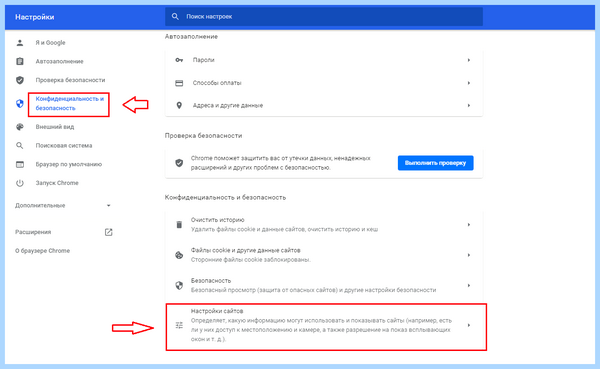The image size is (600, 369).
Task: Open the Настройки сайтов row chevron
Action: pos(469,325)
